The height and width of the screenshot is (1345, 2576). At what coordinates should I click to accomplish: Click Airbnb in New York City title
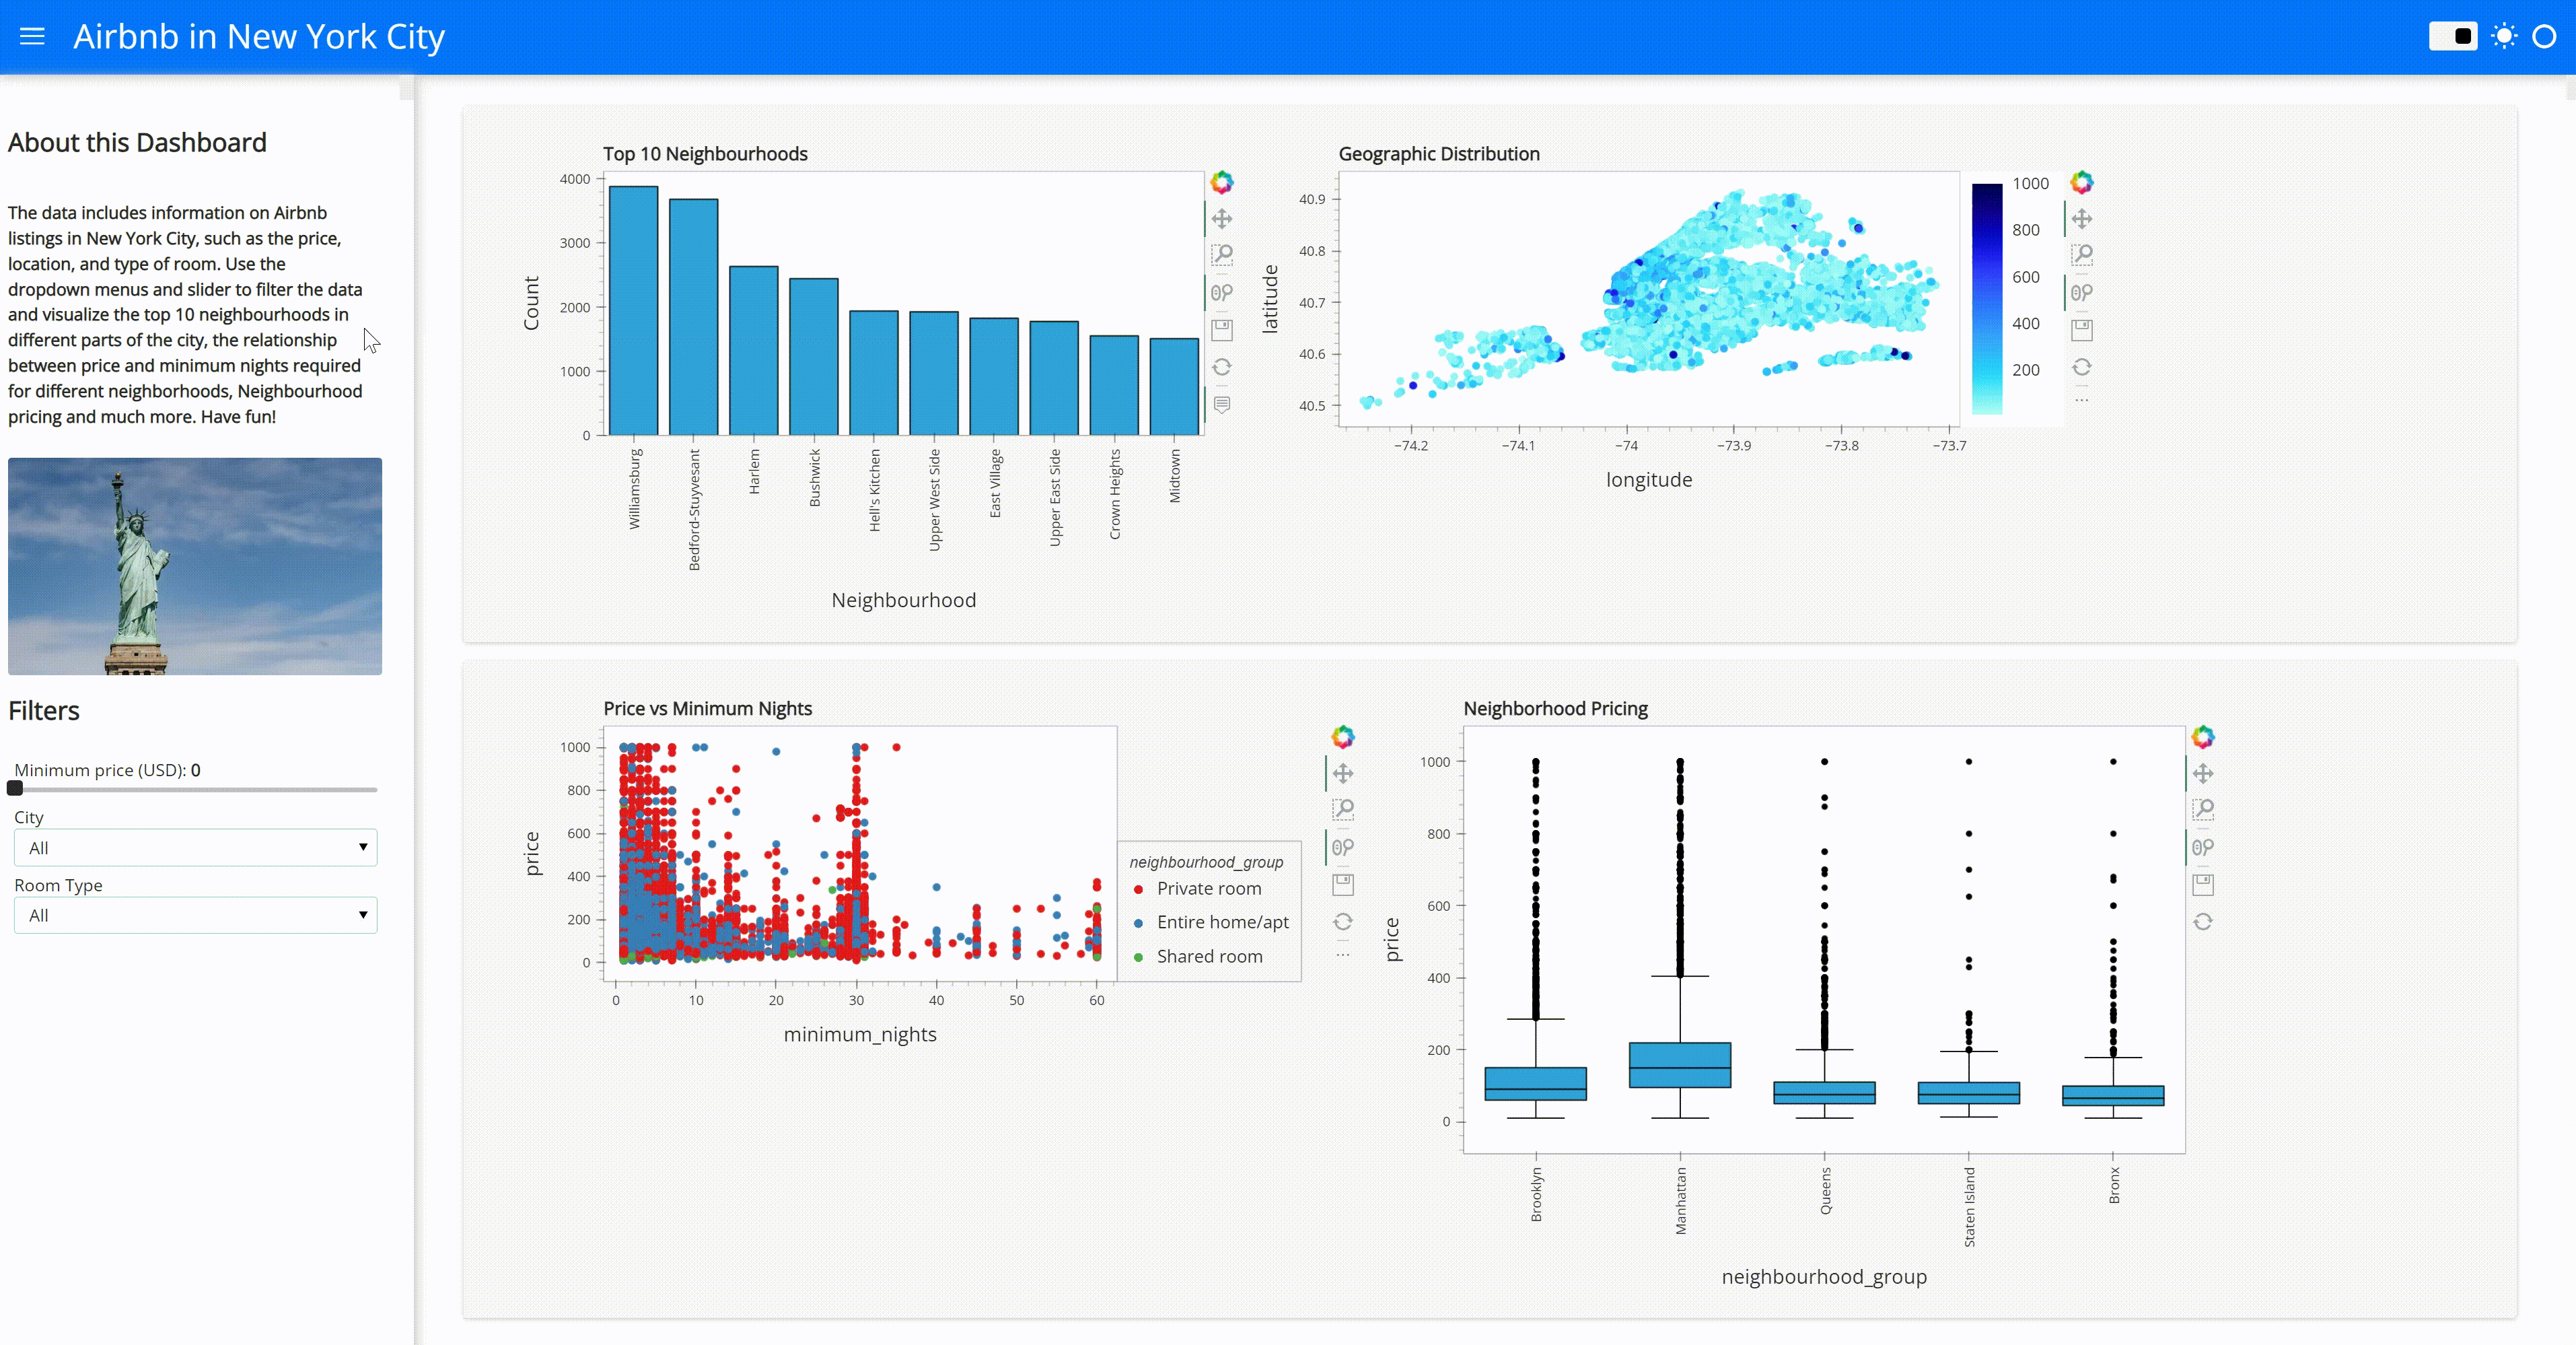(x=259, y=37)
